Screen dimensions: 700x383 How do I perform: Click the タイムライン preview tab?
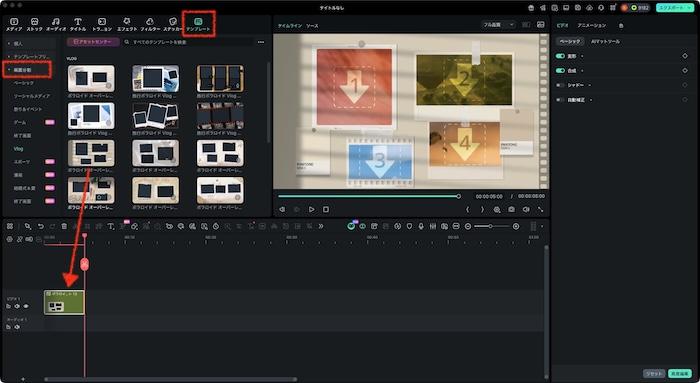tap(290, 26)
